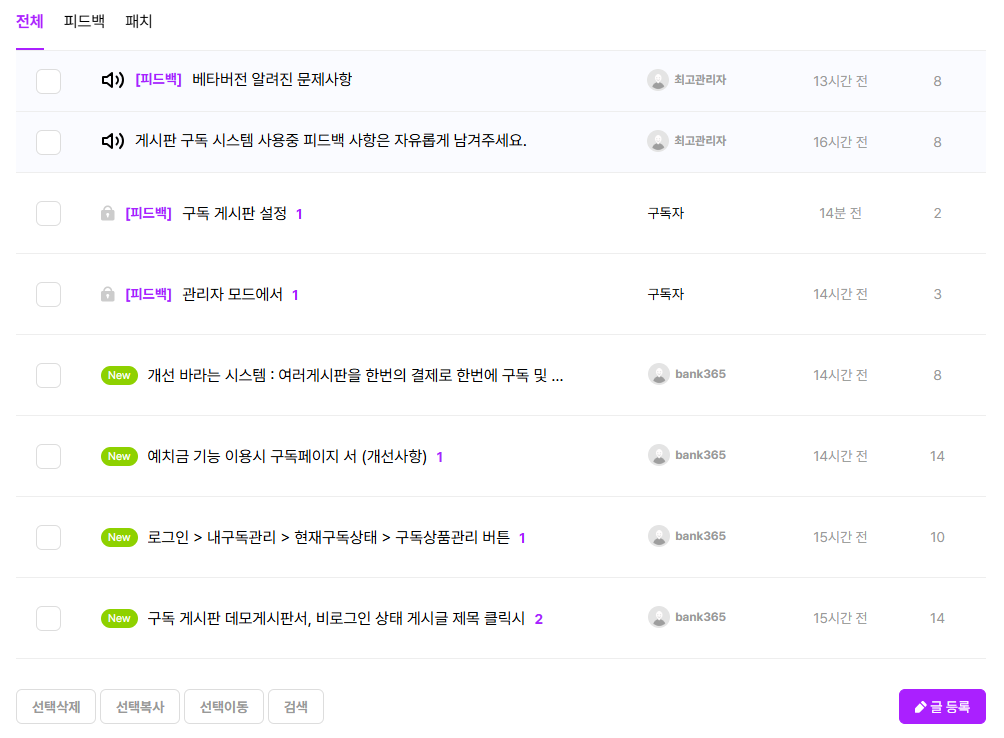Click the megaphone icon on 베타버전 알려진 문제사항
This screenshot has height=738, width=1004.
pyautogui.click(x=112, y=80)
